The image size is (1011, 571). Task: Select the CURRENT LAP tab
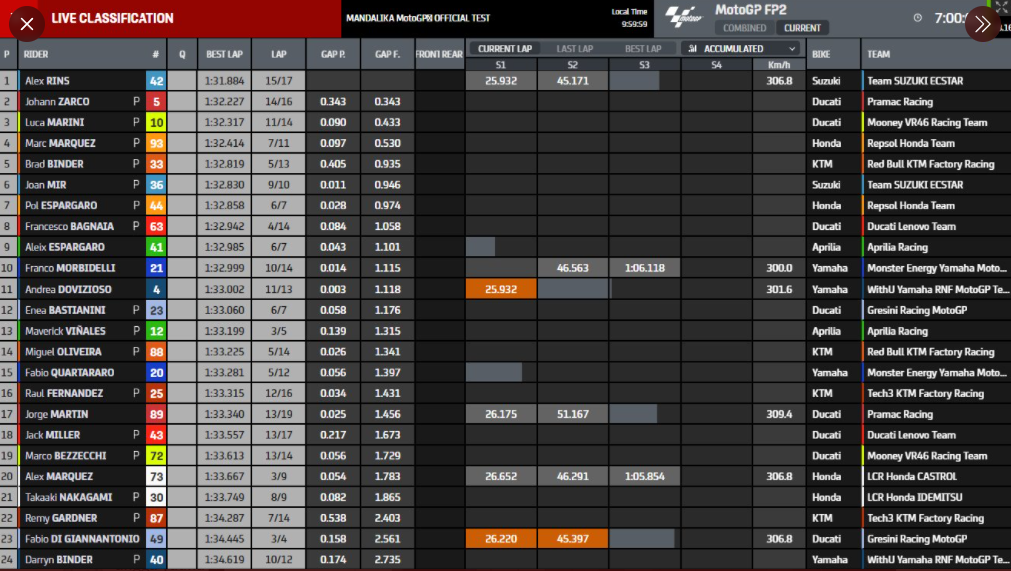click(505, 48)
